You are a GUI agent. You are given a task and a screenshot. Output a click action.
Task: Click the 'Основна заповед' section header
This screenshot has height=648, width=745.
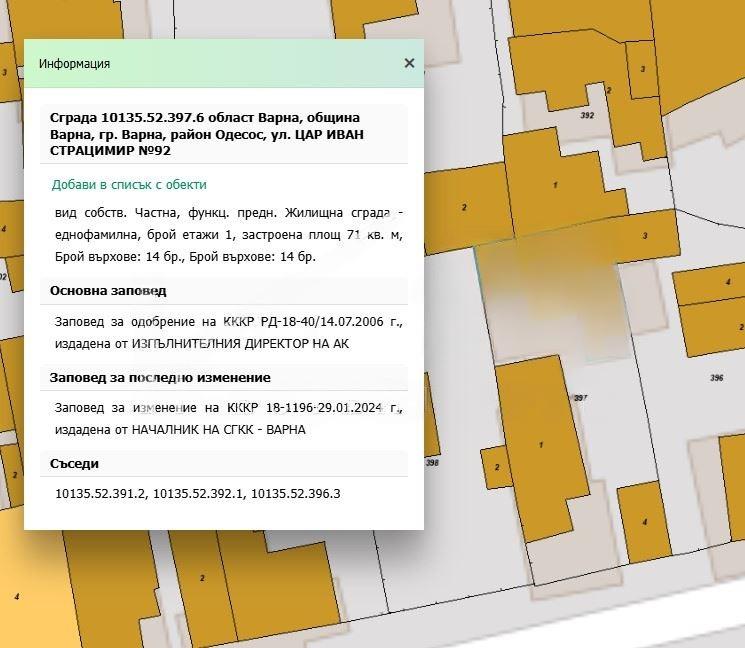[108, 291]
